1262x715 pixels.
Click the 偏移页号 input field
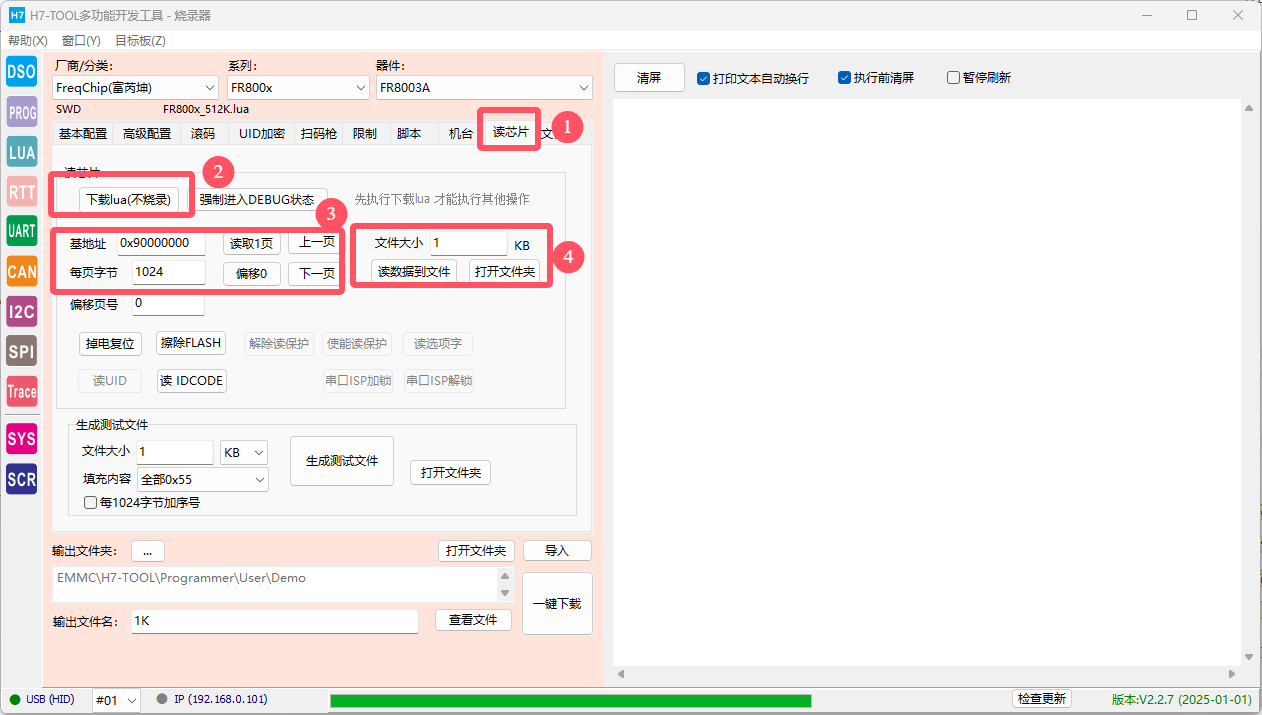click(x=168, y=303)
